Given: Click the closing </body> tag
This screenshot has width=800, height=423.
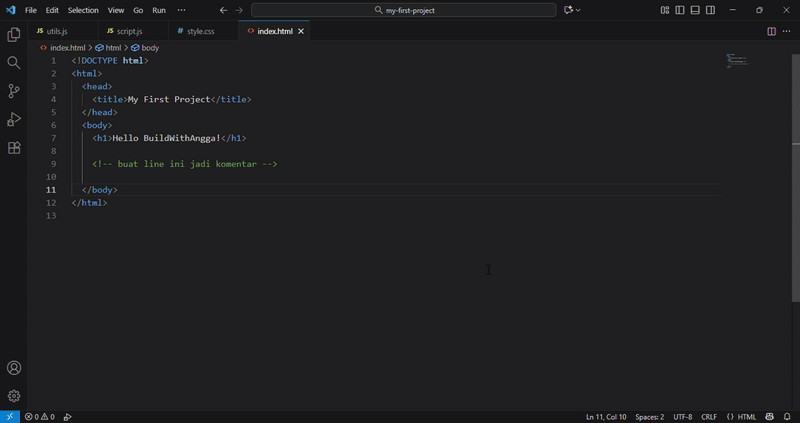Looking at the screenshot, I should tap(99, 190).
